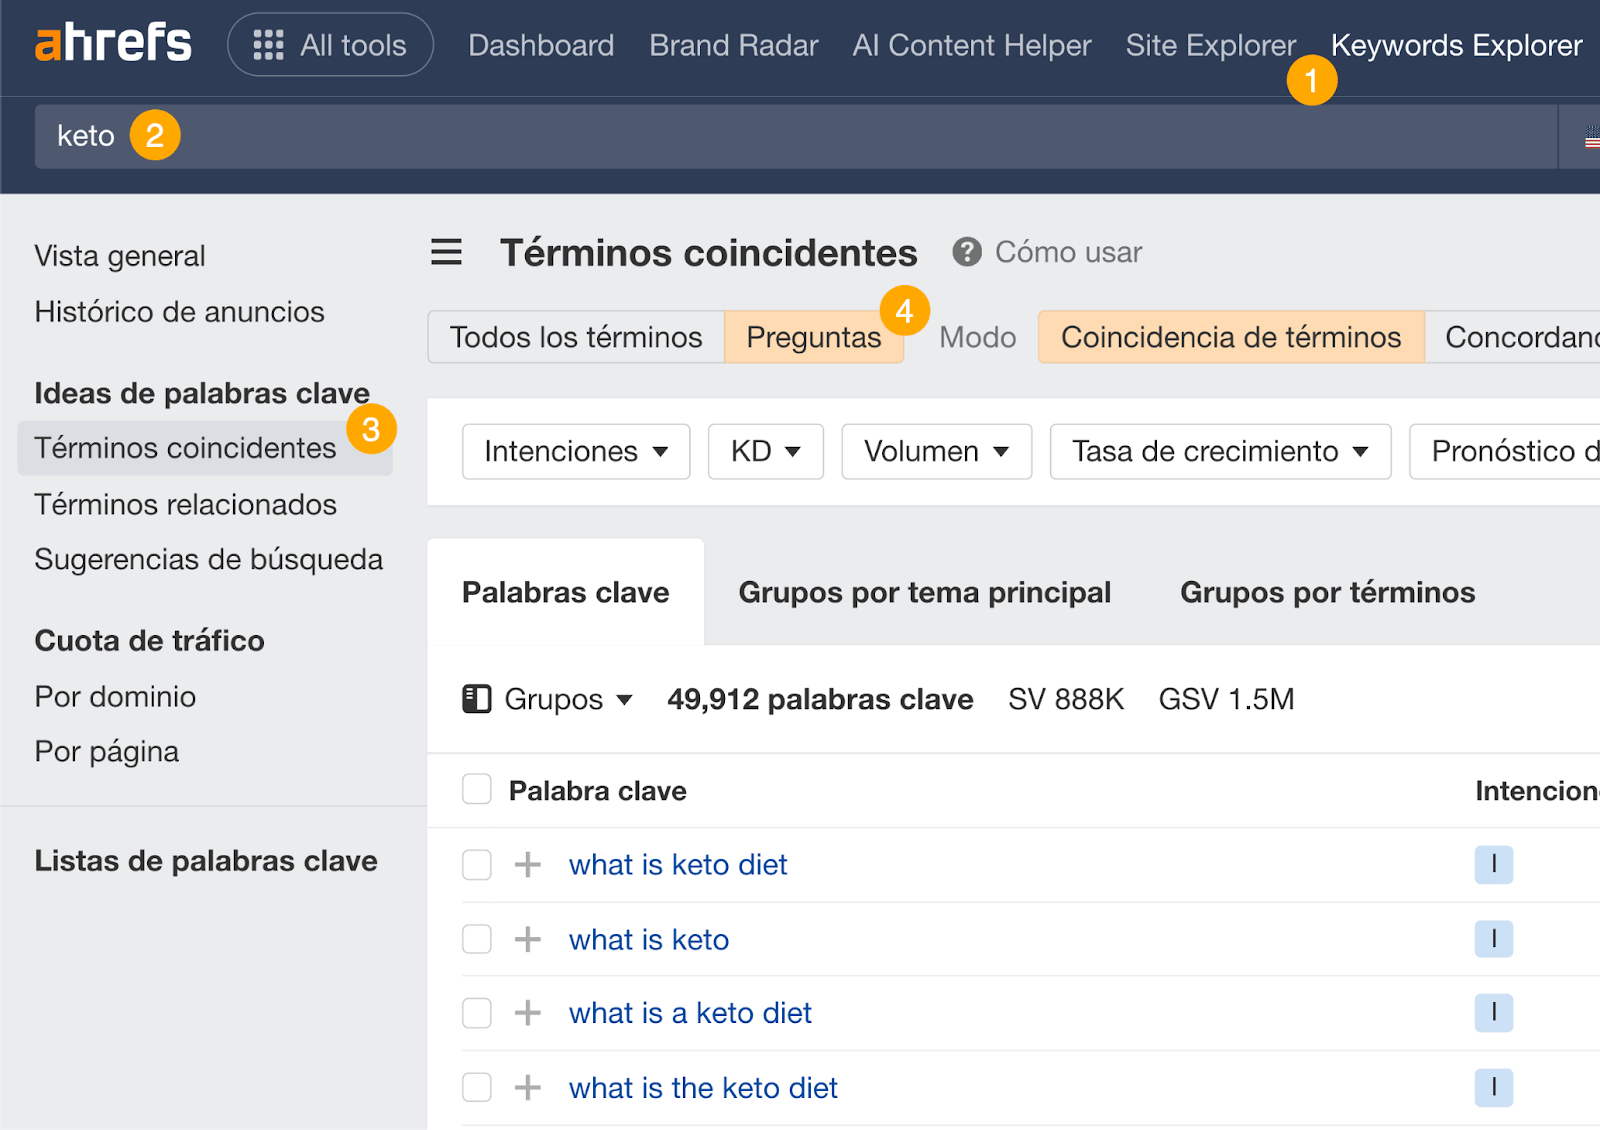Image resolution: width=1600 pixels, height=1130 pixels.
Task: Check the box for 'what is a keto diet'
Action: point(477,1012)
